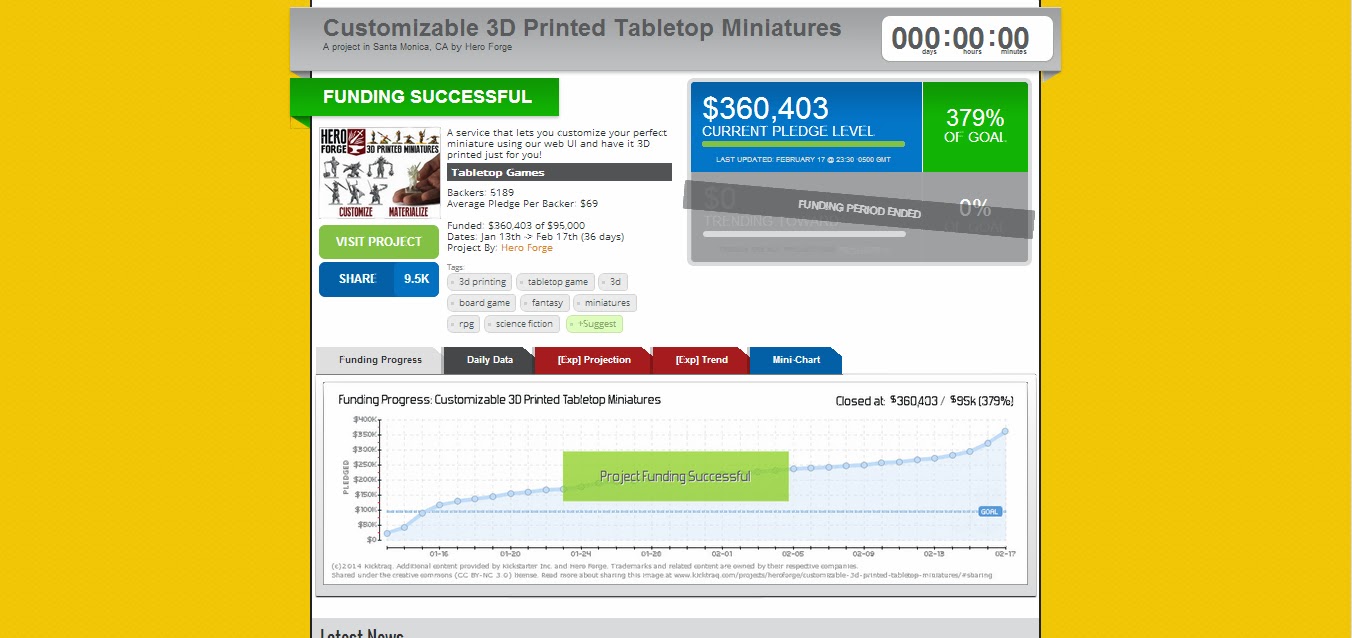Click the FUNDING SUCCESSFUL green ribbon
This screenshot has width=1352, height=638.
(x=426, y=97)
